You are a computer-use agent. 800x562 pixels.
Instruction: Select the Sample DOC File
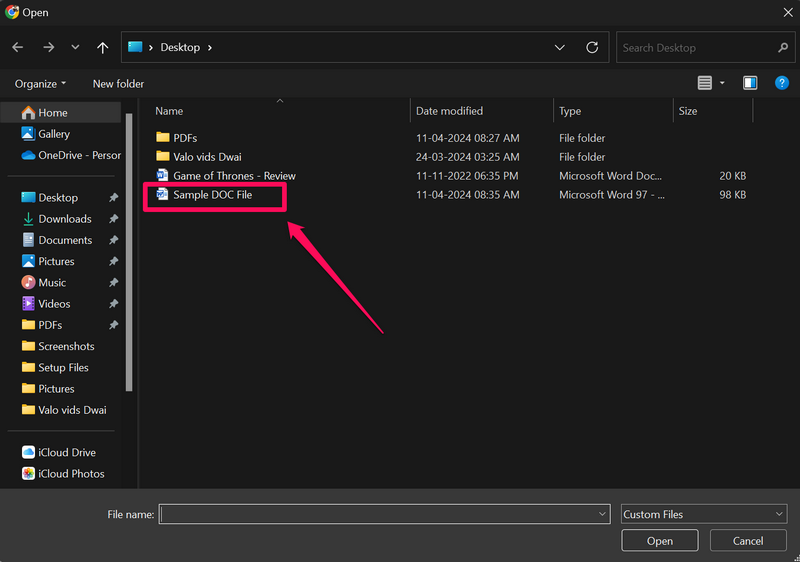(x=212, y=195)
